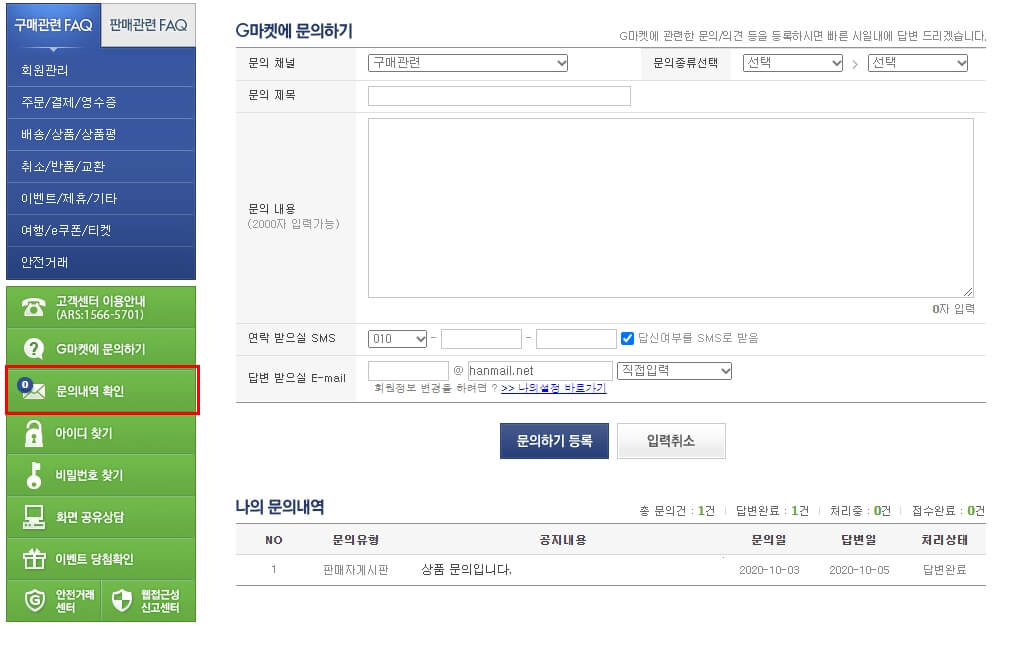Switch to the 구매관련 FAQ tab
Viewport: 1034px width, 654px height.
click(53, 26)
